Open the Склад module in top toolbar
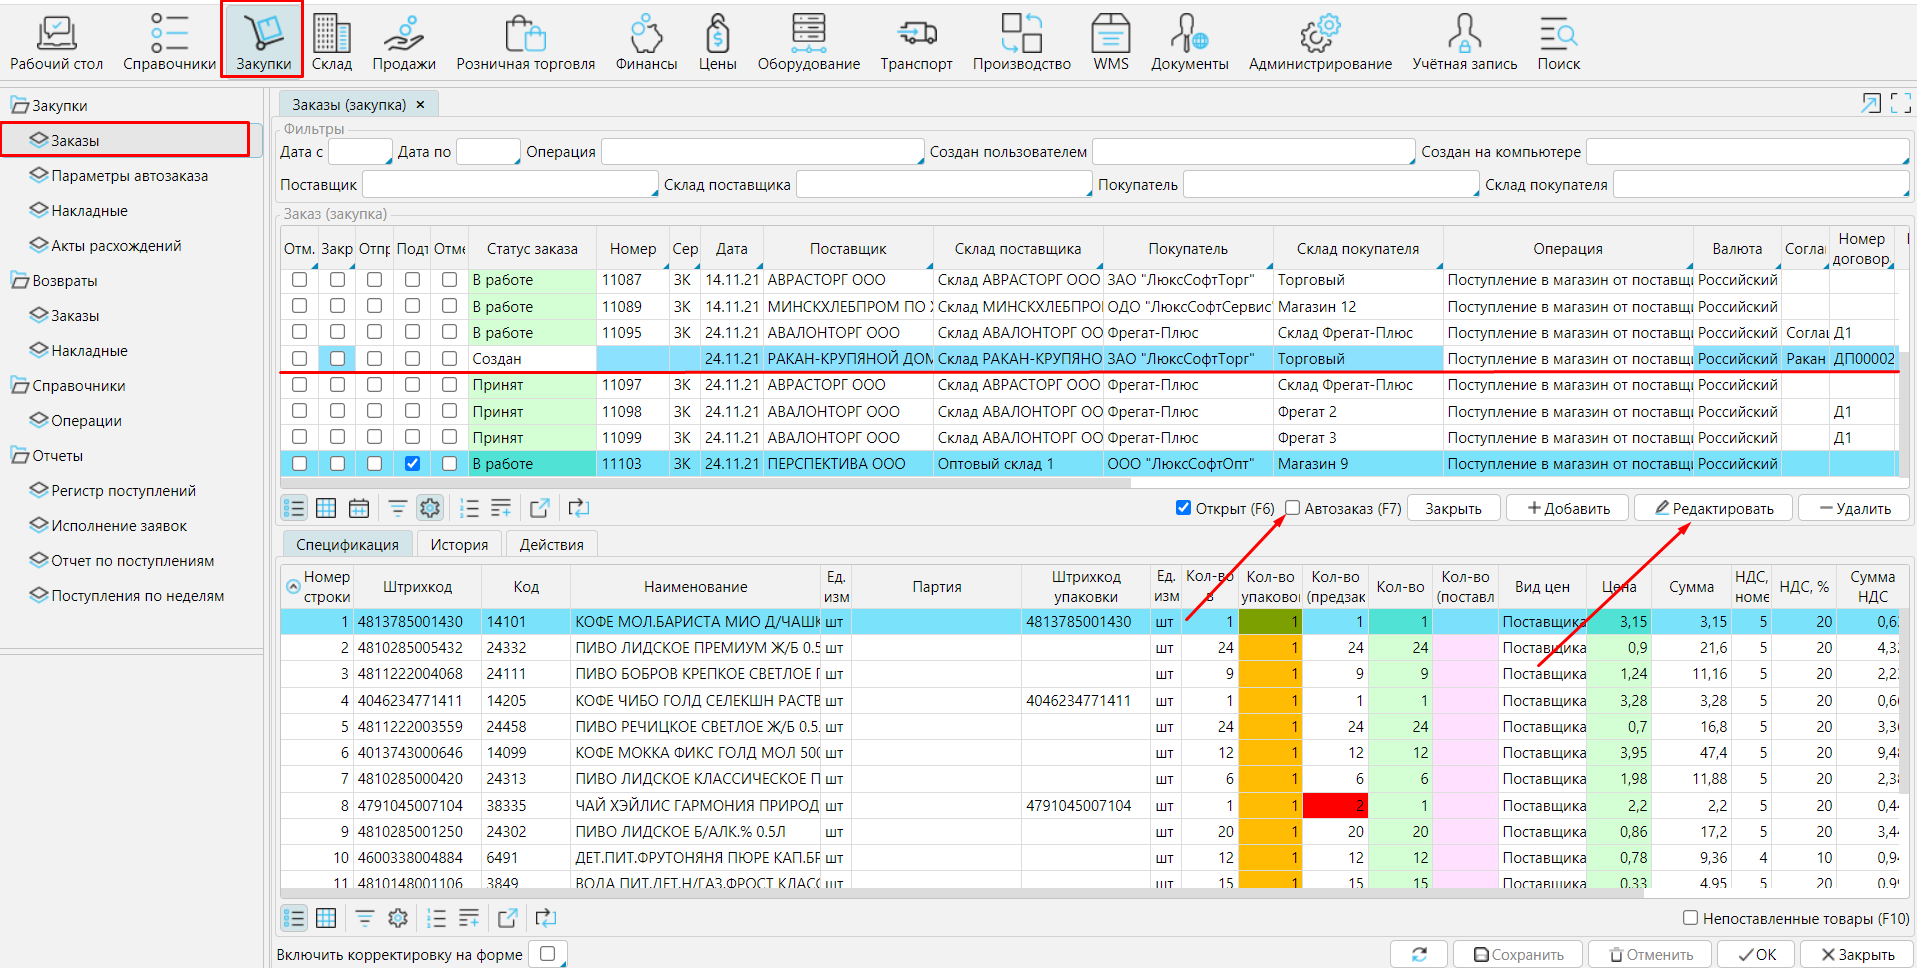The height and width of the screenshot is (968, 1917). (x=331, y=42)
